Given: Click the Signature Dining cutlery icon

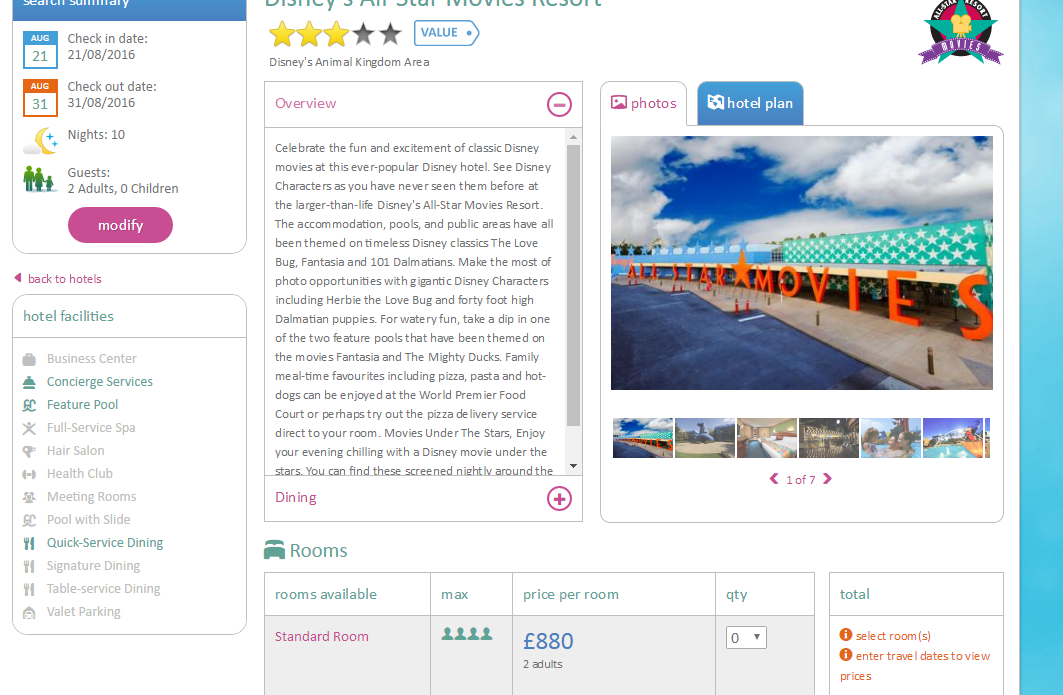Looking at the screenshot, I should (x=29, y=567).
